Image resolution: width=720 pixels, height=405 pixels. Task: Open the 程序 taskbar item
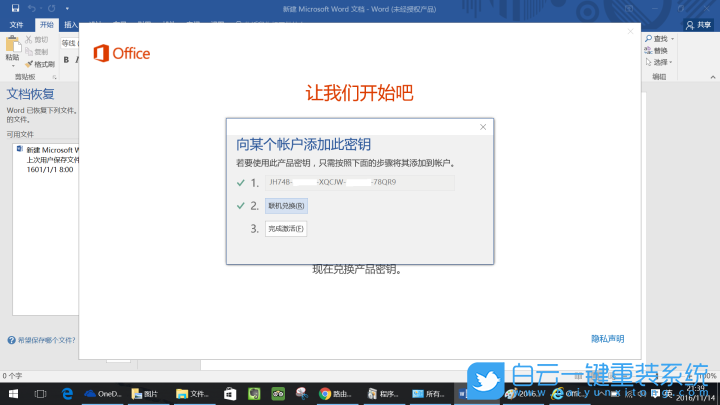383,394
